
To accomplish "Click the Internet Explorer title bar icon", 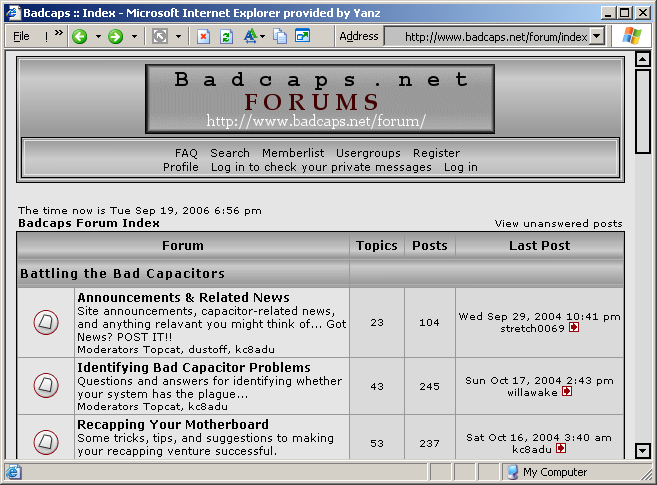I will [13, 13].
